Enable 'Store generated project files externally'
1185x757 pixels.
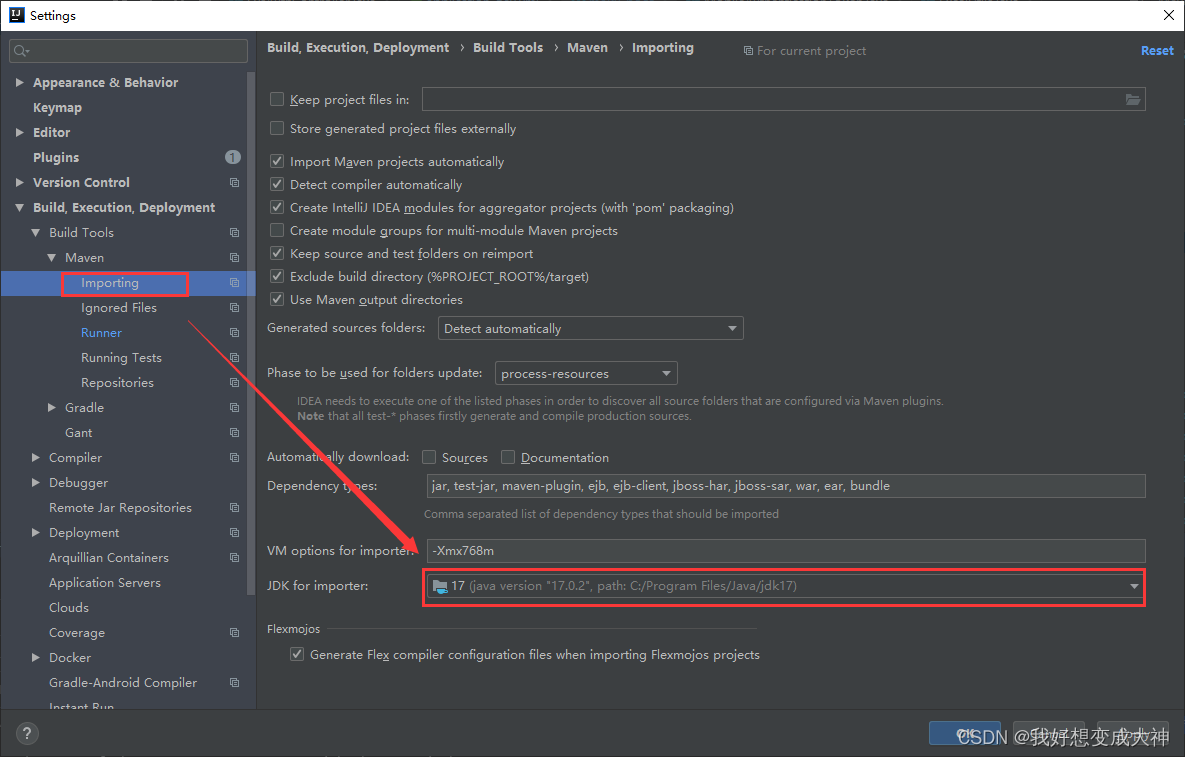click(277, 128)
